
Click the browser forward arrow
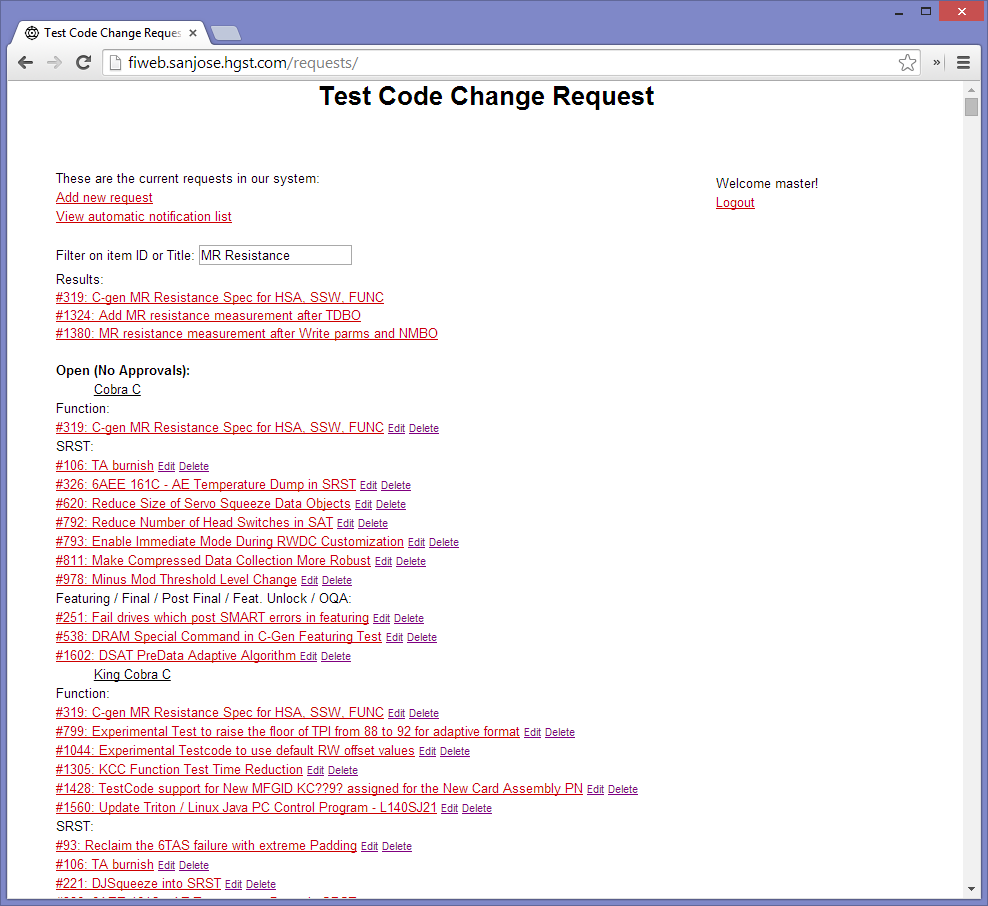tap(55, 62)
